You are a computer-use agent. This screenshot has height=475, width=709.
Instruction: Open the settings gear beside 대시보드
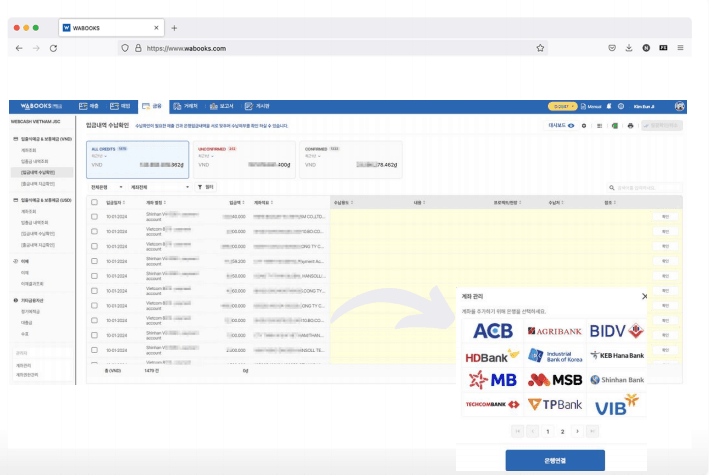point(584,126)
